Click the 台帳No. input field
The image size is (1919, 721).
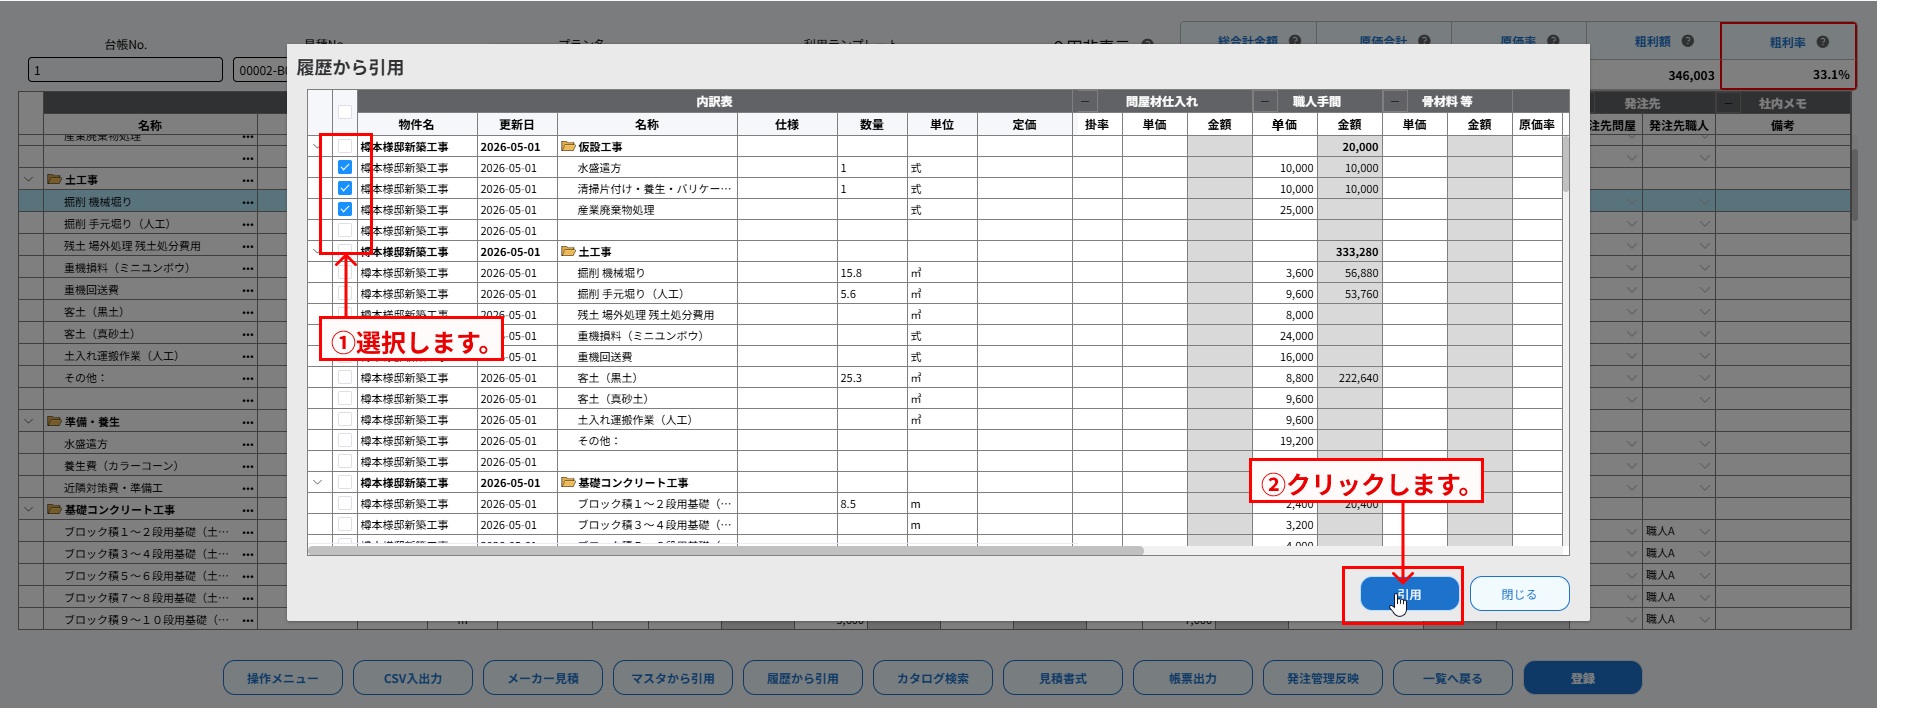coord(126,70)
